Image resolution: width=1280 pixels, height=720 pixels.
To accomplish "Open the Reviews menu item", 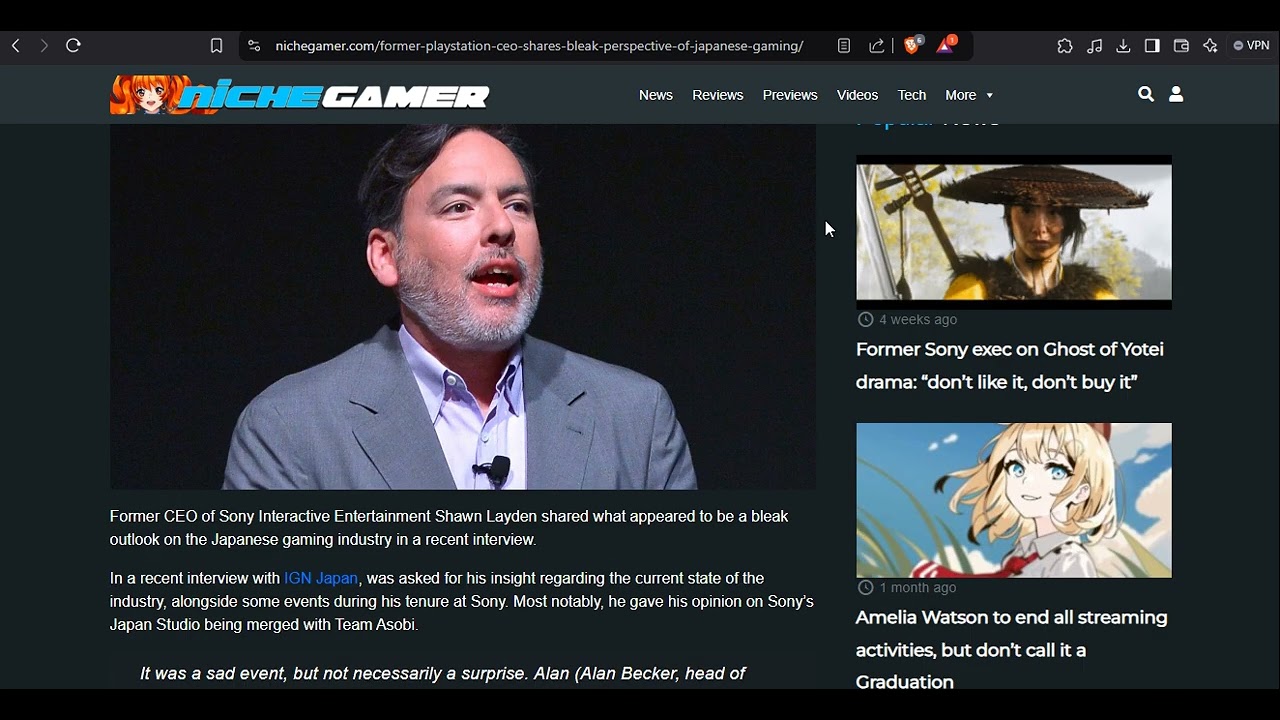I will pos(718,95).
